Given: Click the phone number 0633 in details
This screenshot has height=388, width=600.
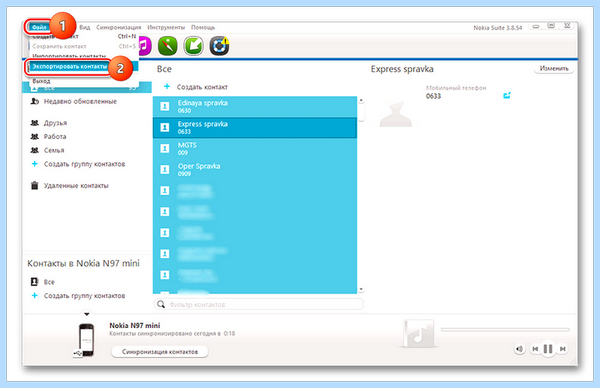Looking at the screenshot, I should click(433, 96).
